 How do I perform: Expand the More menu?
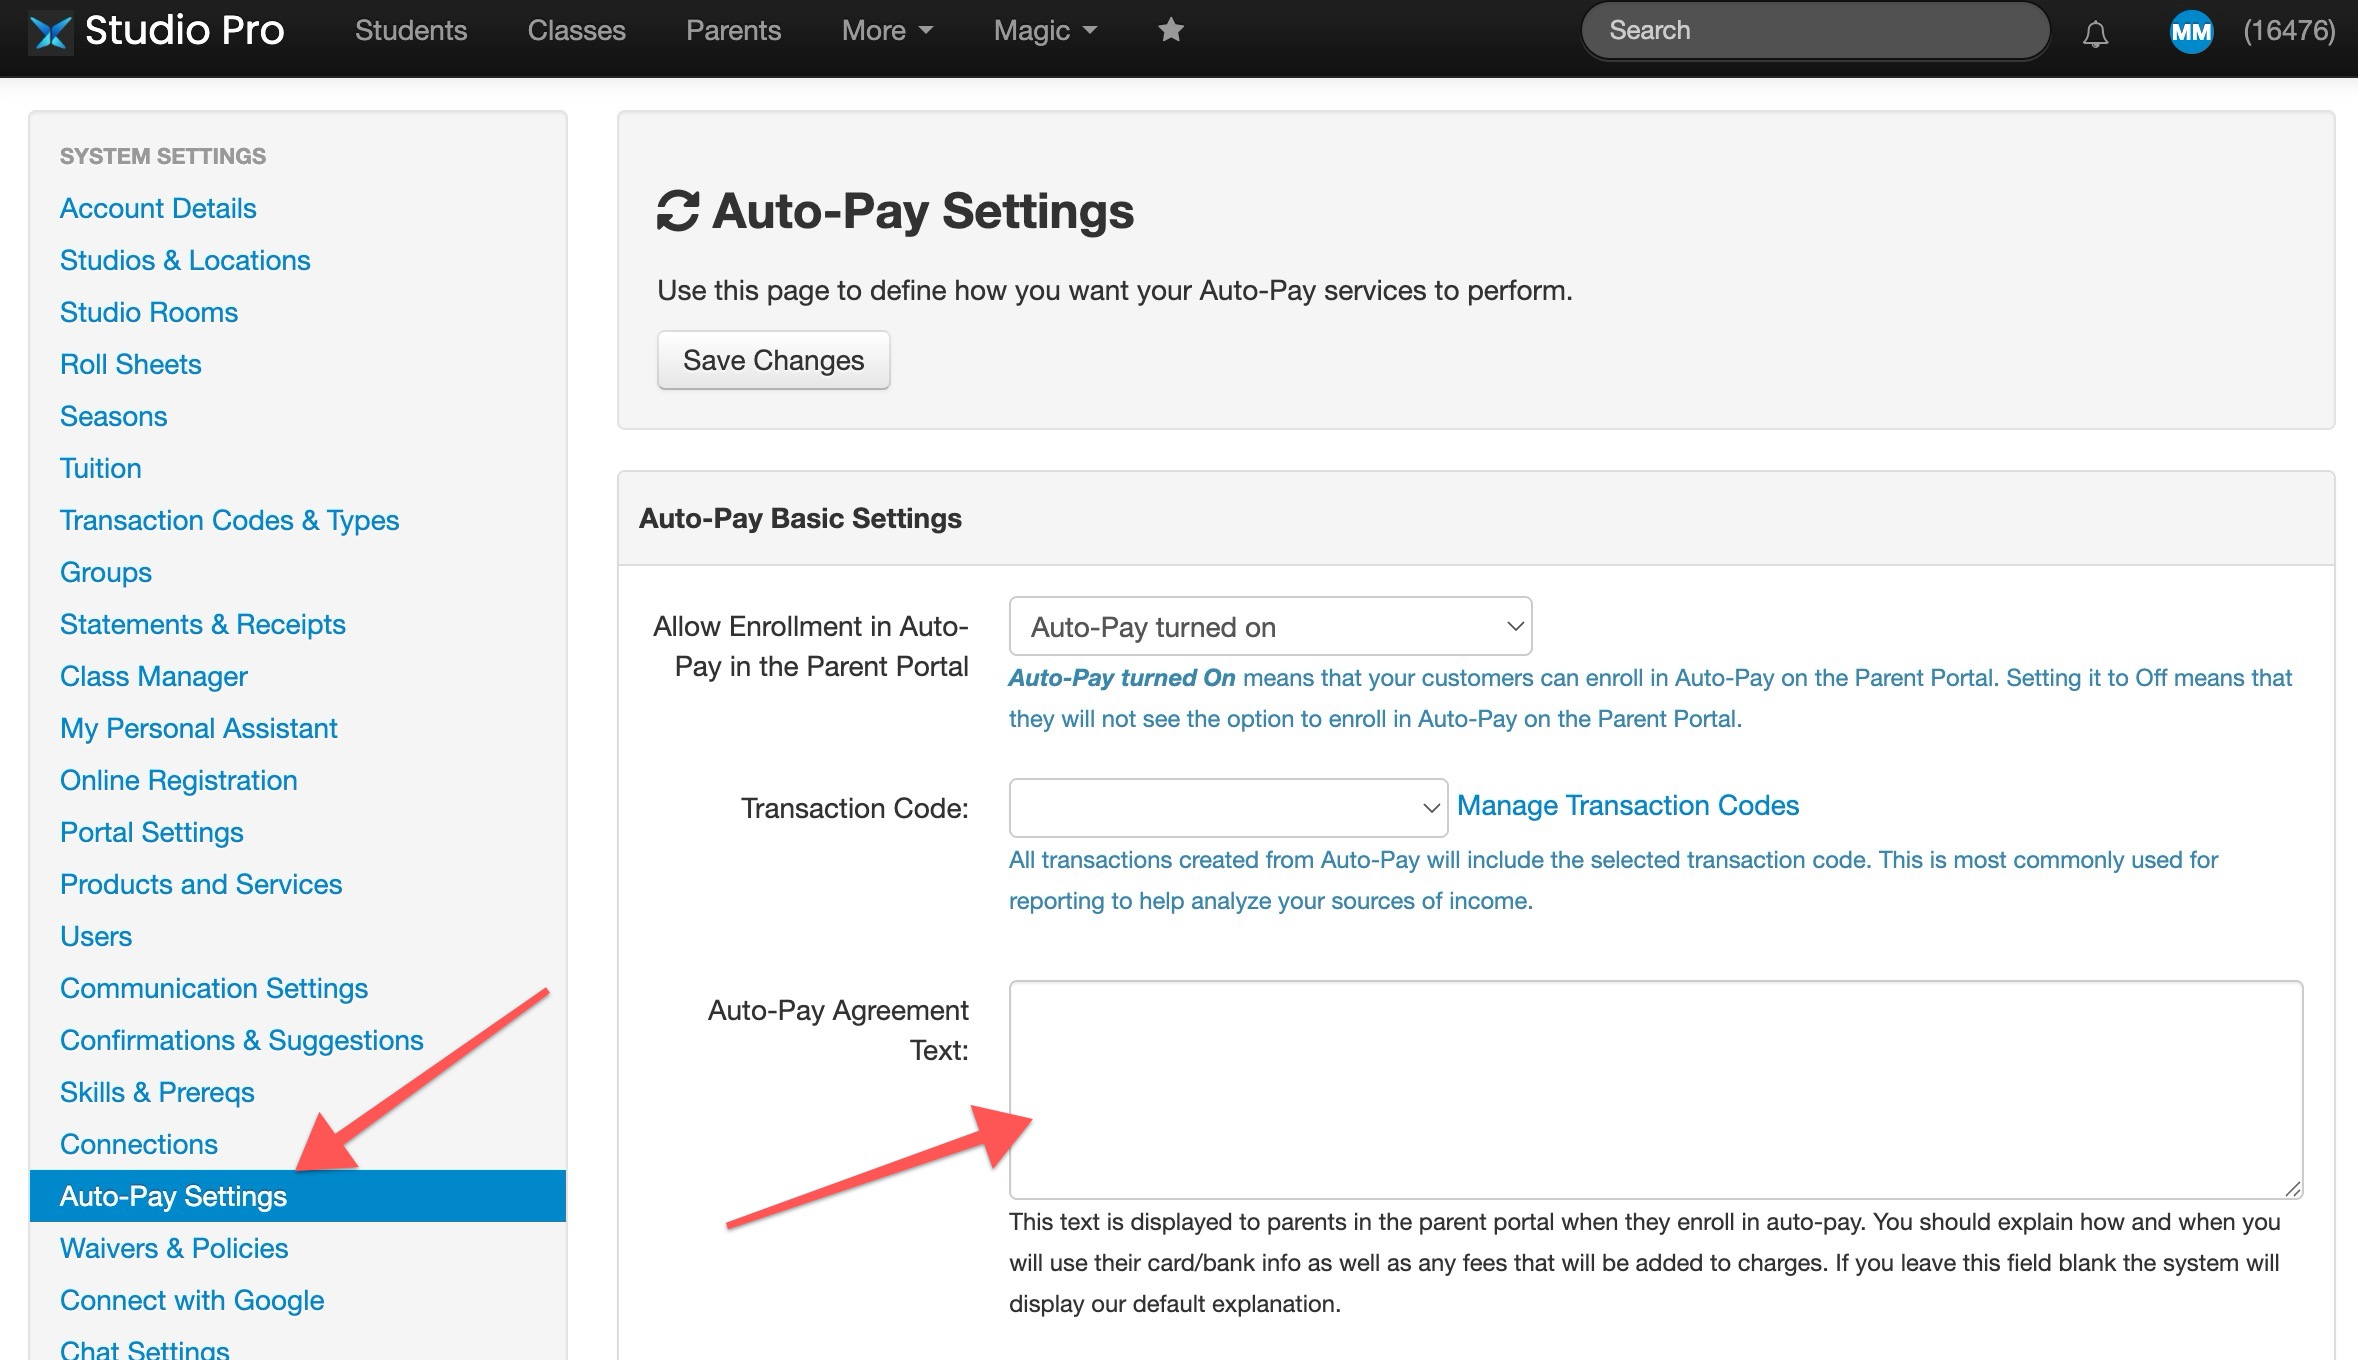pyautogui.click(x=887, y=30)
